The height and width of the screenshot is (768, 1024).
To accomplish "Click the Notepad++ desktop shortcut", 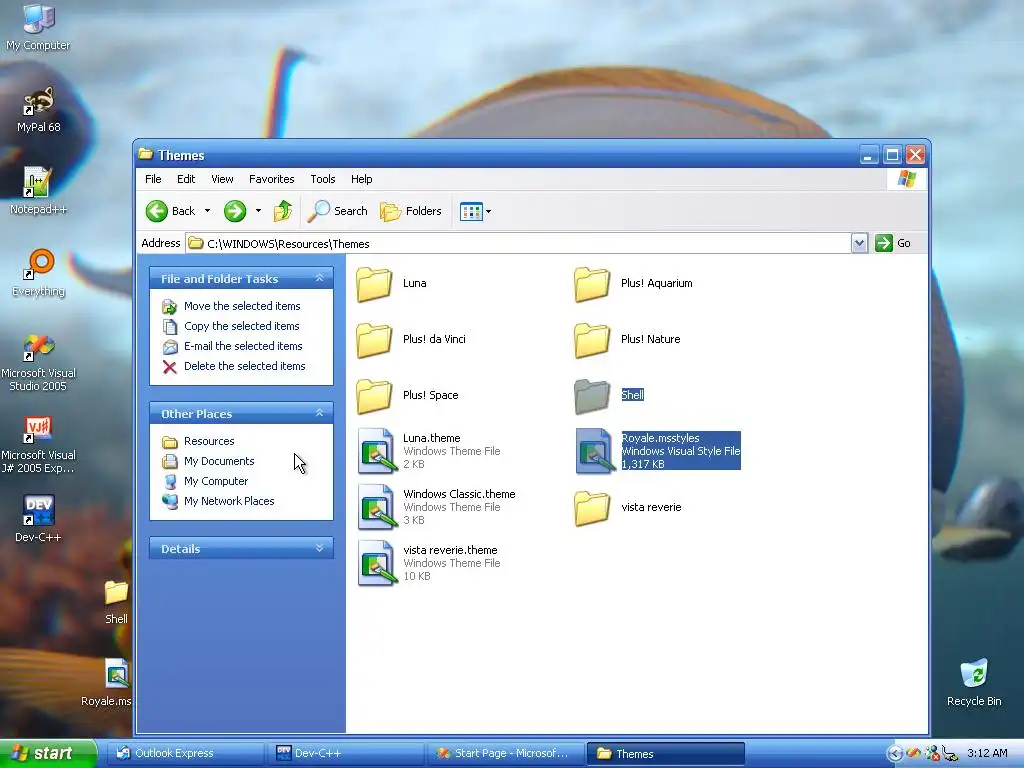I will [39, 191].
